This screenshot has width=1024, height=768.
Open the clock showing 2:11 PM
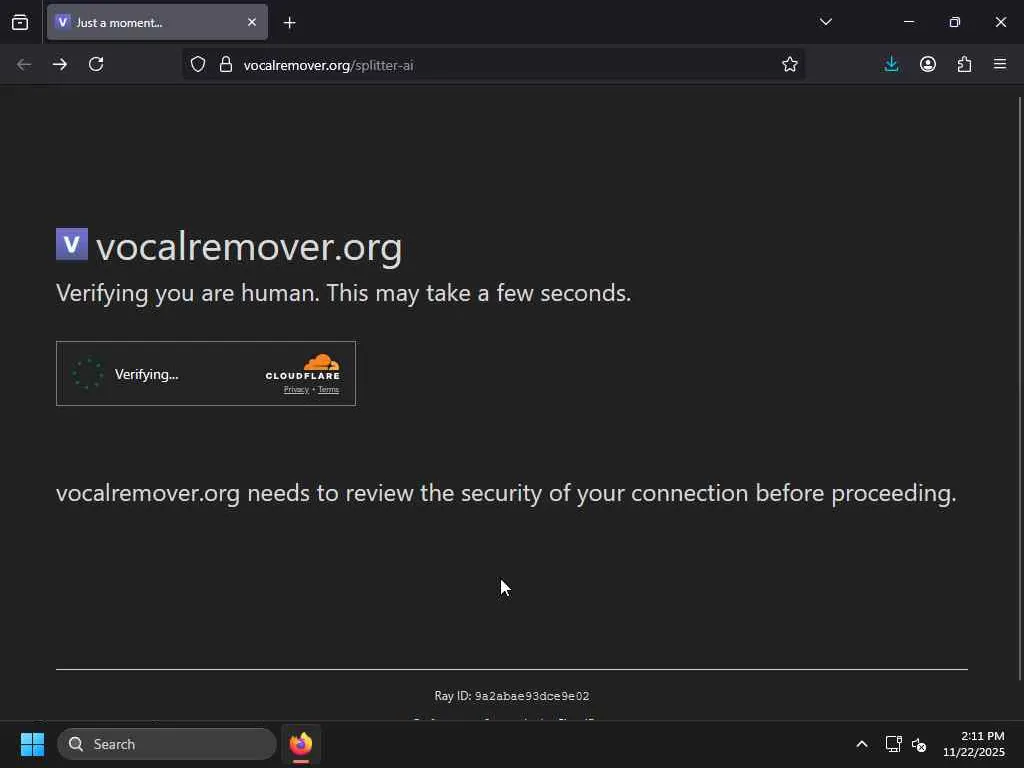click(974, 744)
